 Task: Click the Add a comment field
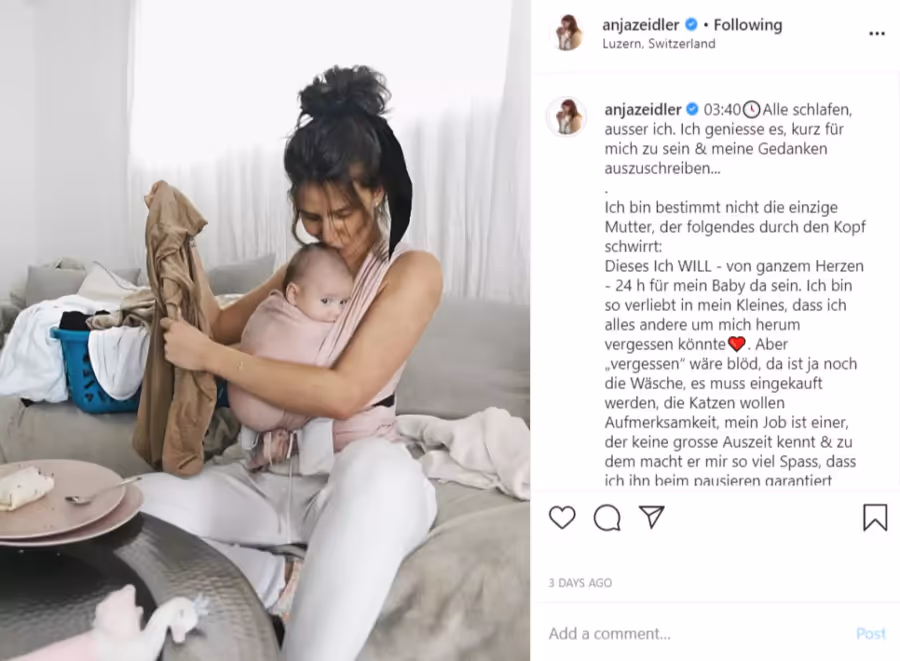(695, 633)
